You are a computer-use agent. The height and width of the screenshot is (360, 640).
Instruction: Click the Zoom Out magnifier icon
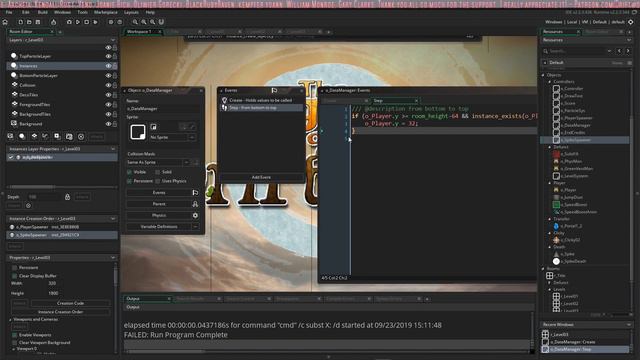click(x=135, y=22)
